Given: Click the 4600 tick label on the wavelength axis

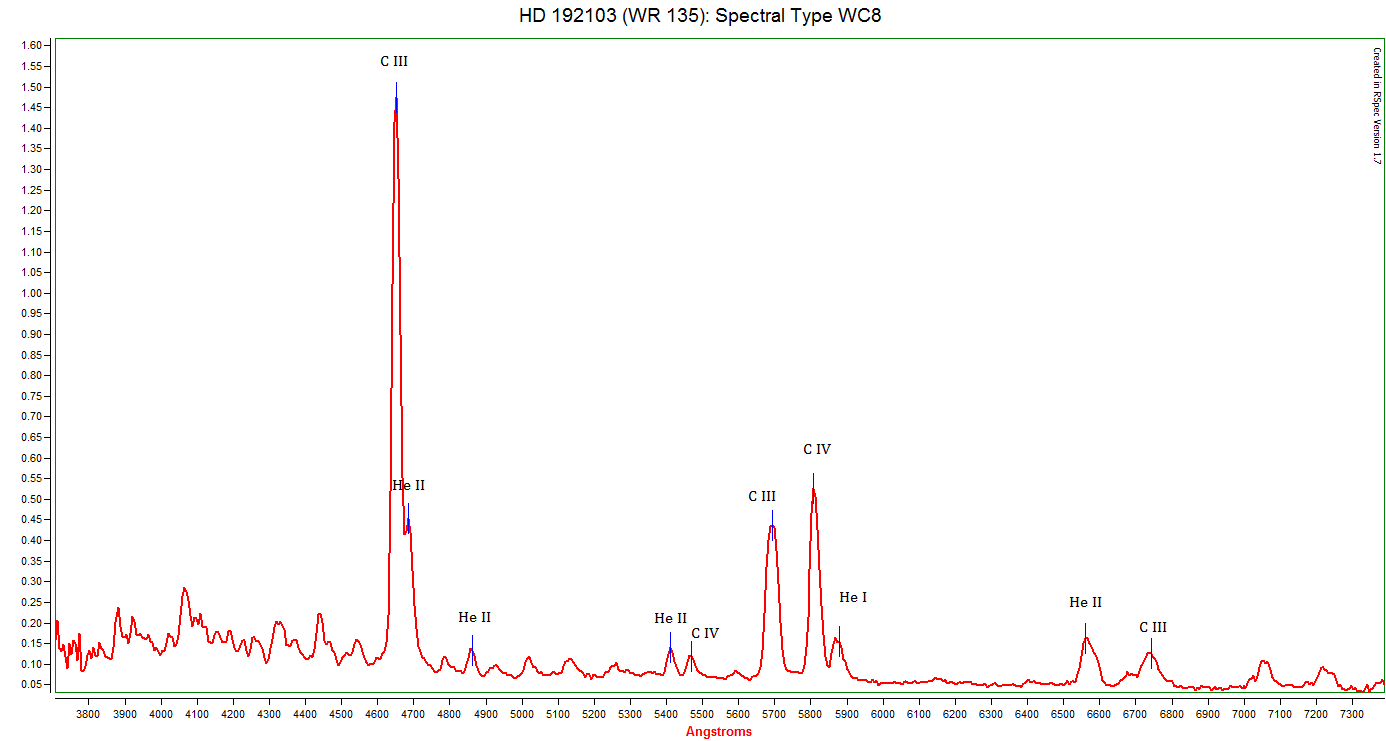Looking at the screenshot, I should pos(377,714).
